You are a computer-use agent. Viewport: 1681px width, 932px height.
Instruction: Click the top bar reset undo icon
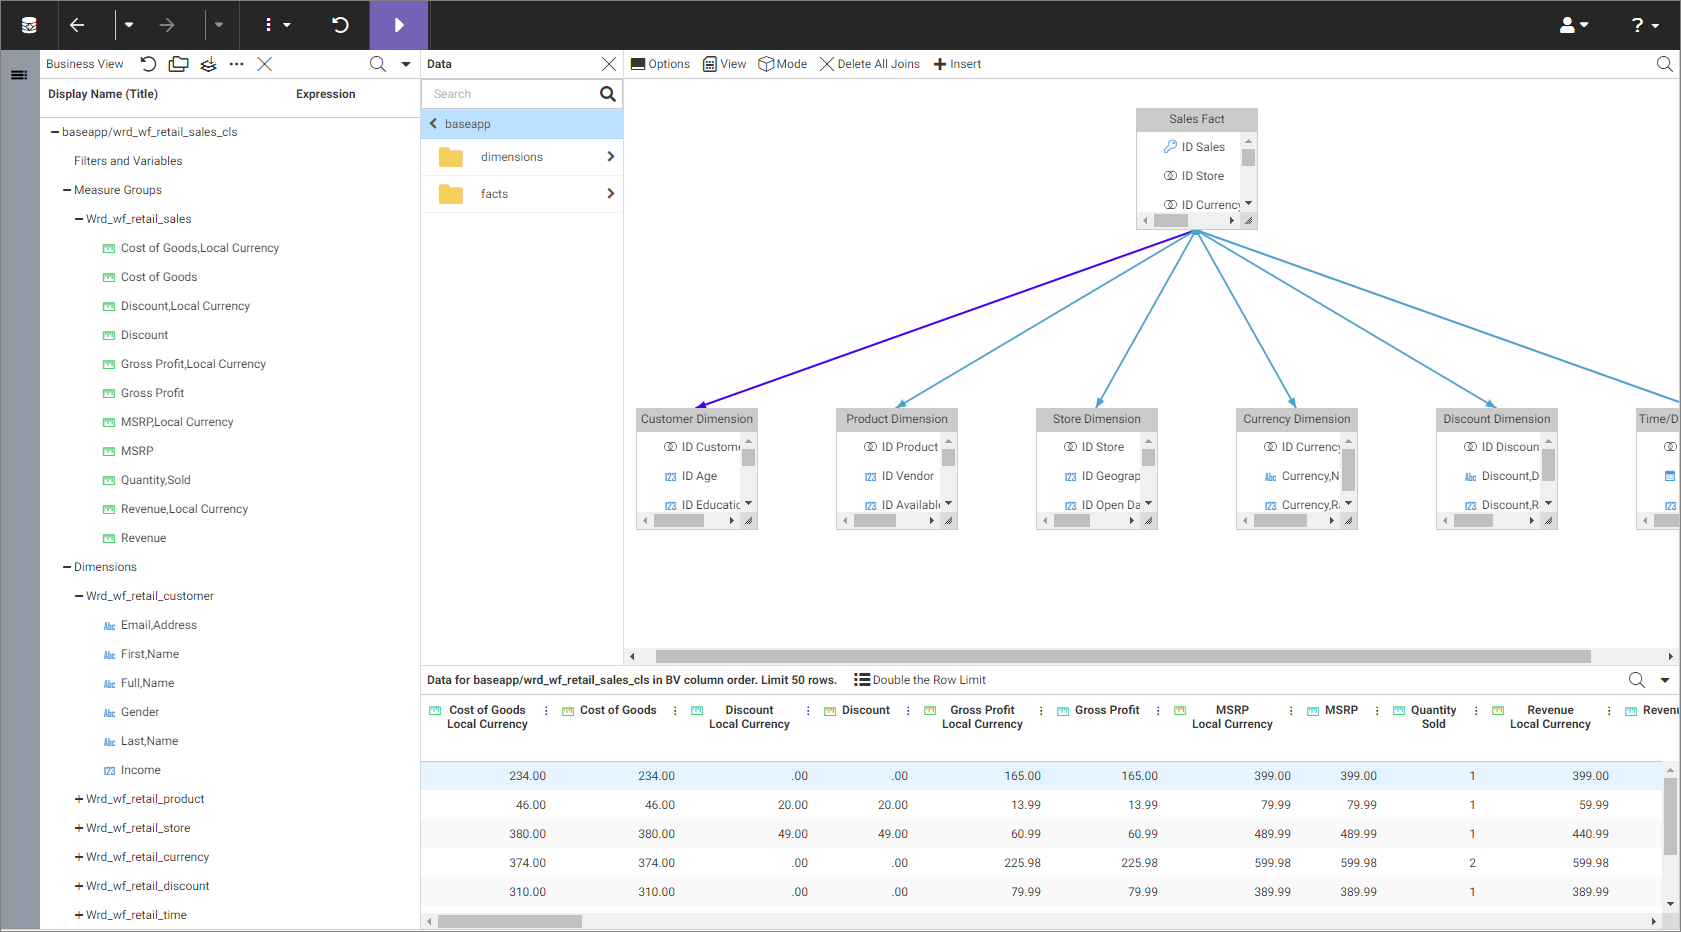point(340,25)
